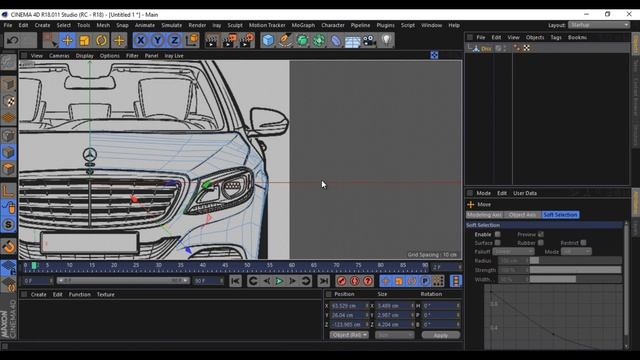Select the Scale tool in top toolbar
The height and width of the screenshot is (360, 640).
pos(84,40)
